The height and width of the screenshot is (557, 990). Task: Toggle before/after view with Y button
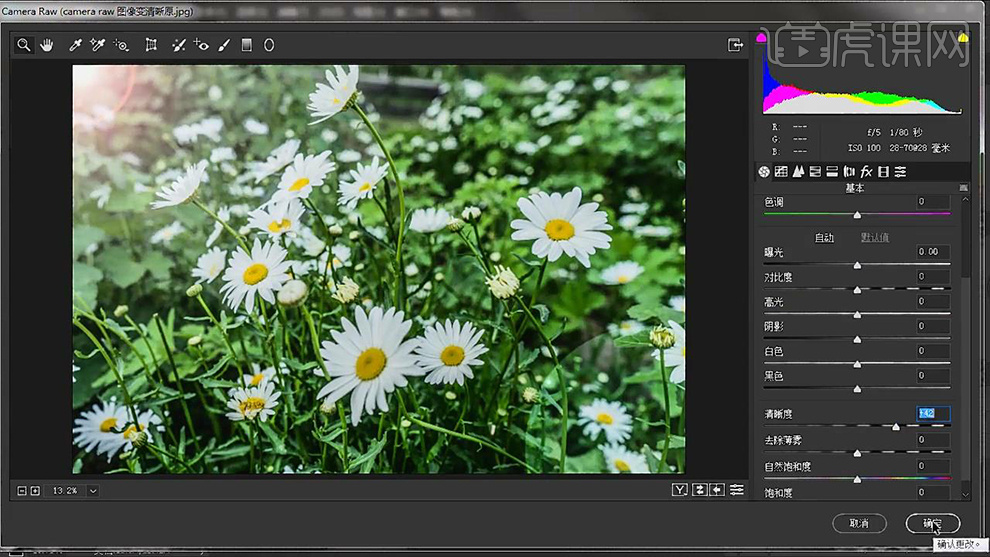pyautogui.click(x=679, y=490)
